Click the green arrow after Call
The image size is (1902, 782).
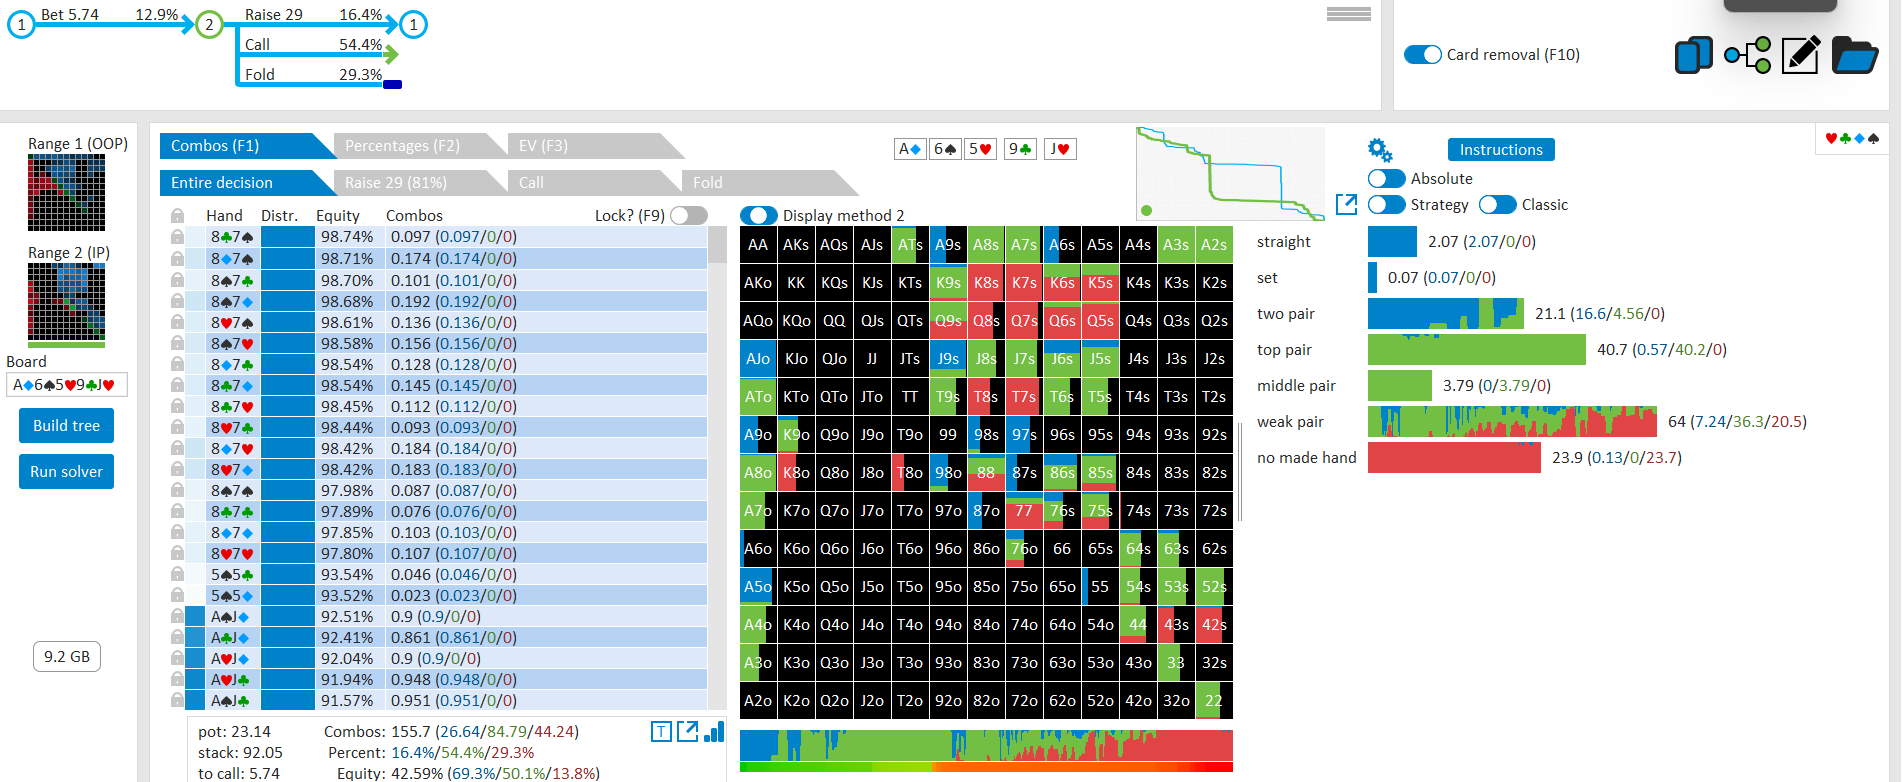pyautogui.click(x=391, y=54)
